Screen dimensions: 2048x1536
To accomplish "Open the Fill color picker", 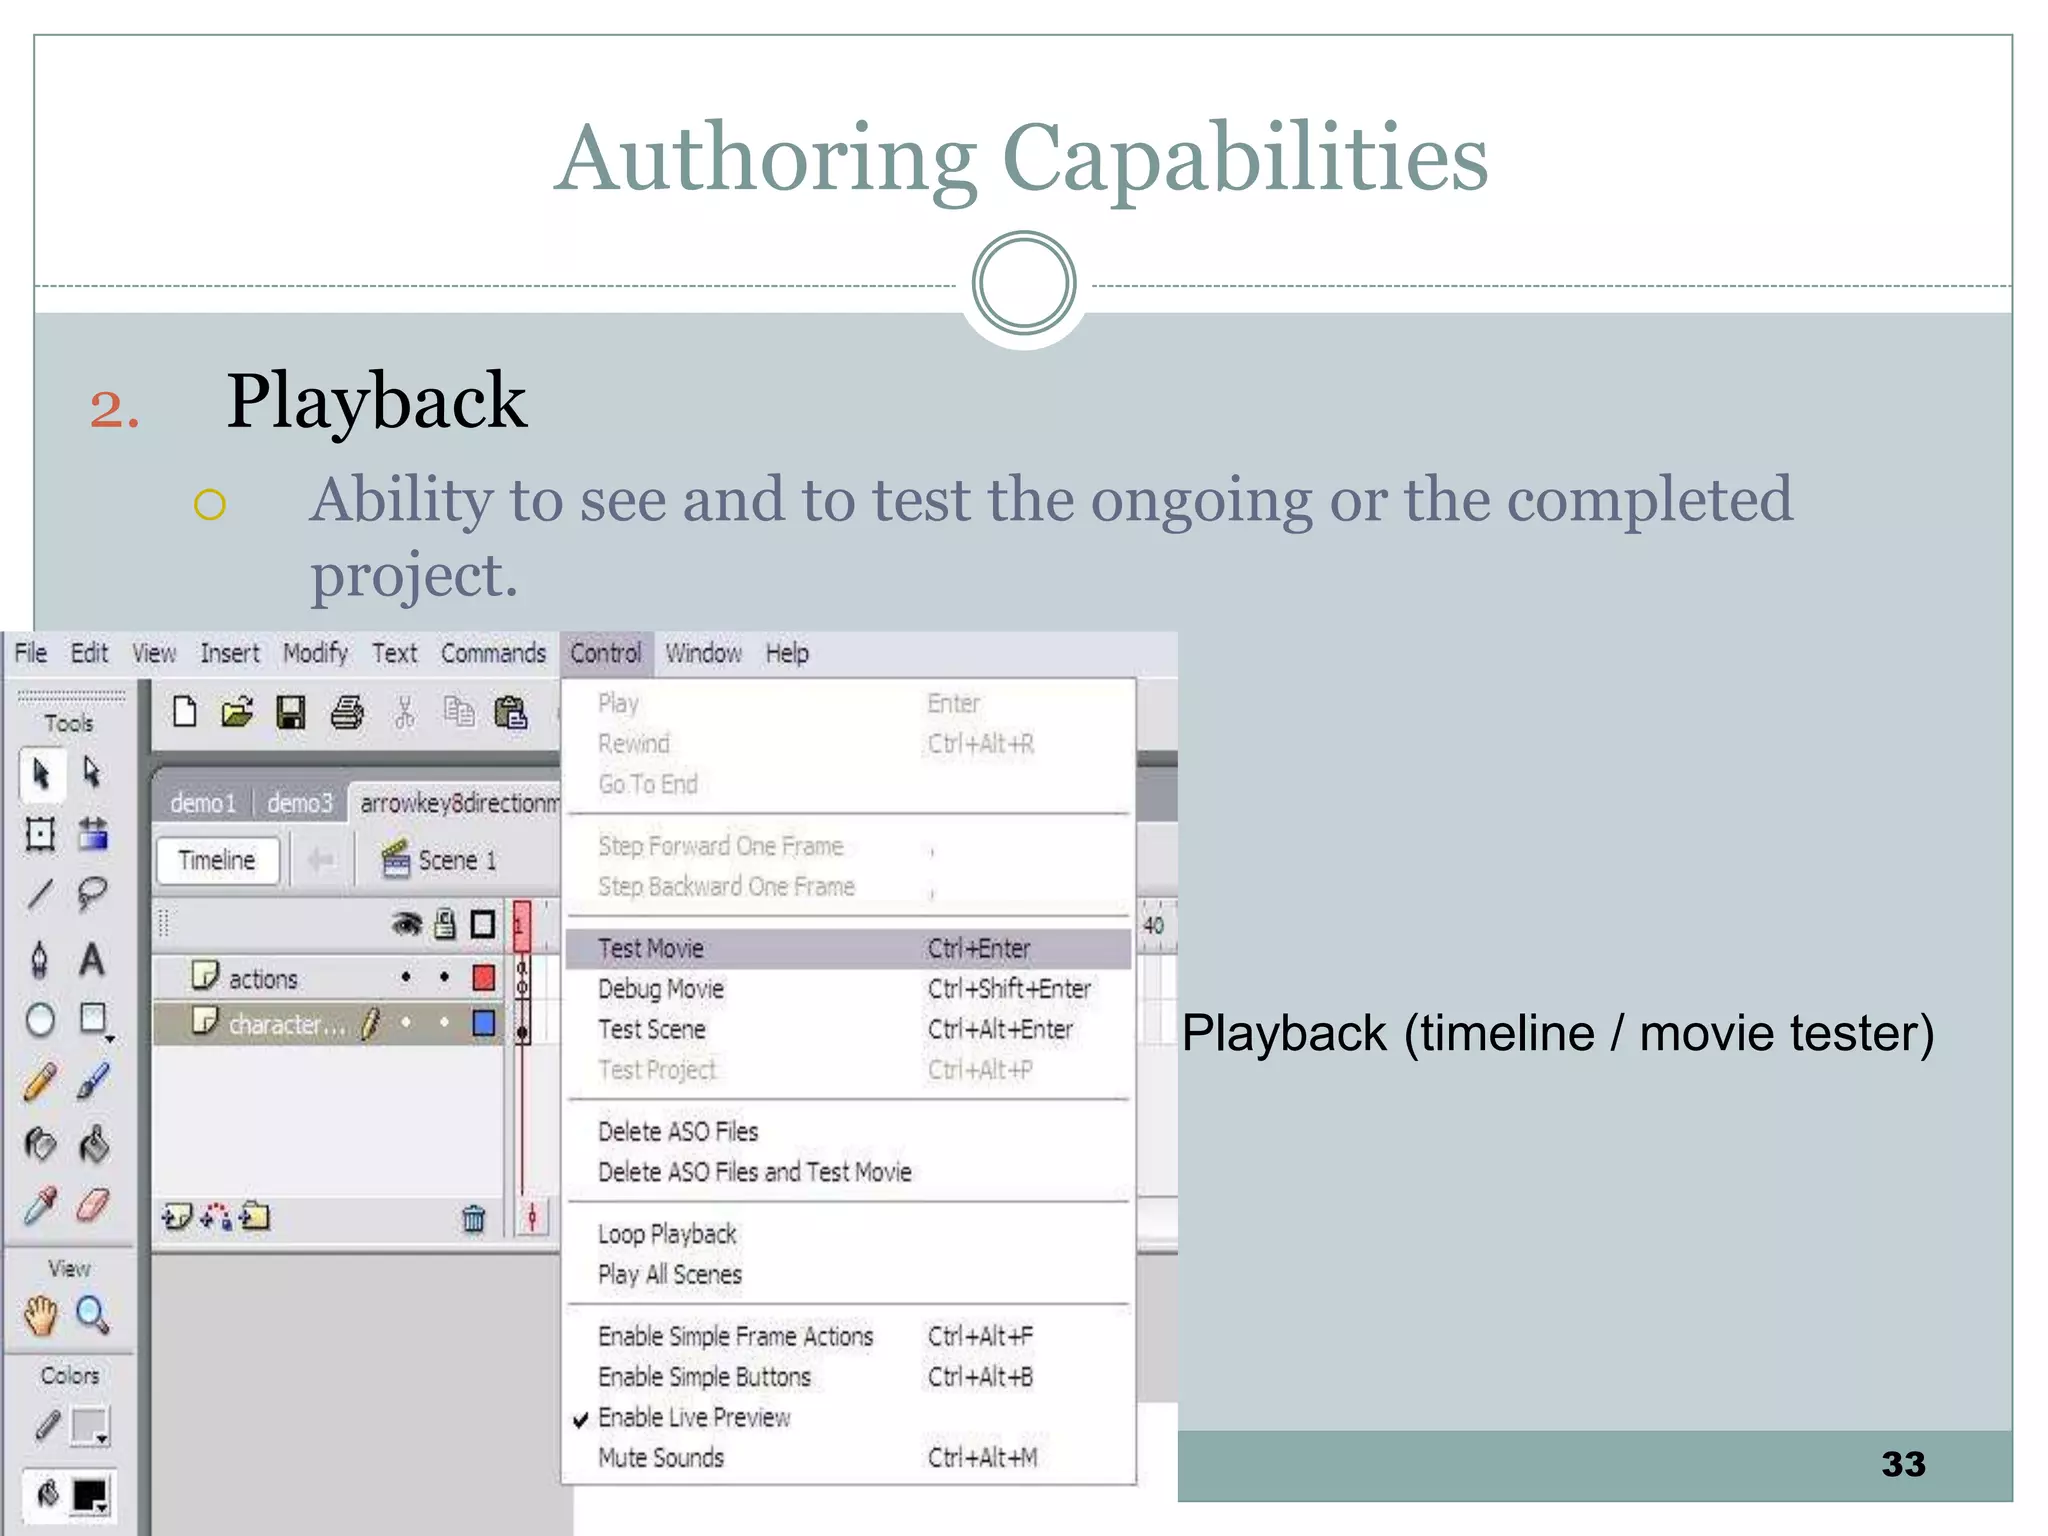I will pos(89,1496).
